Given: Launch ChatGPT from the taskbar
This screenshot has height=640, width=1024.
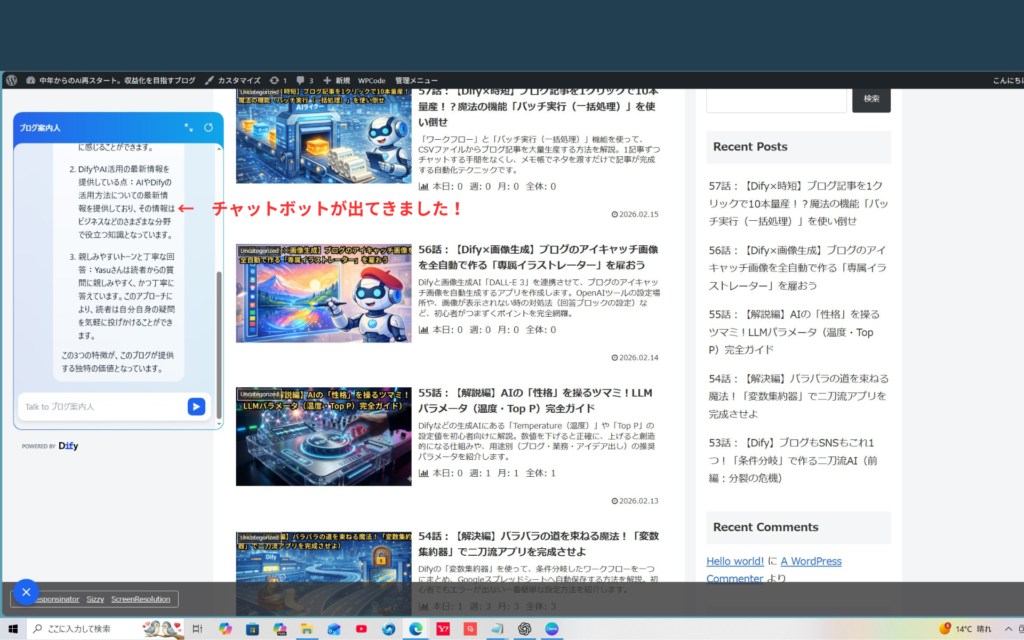Looking at the screenshot, I should tap(523, 628).
